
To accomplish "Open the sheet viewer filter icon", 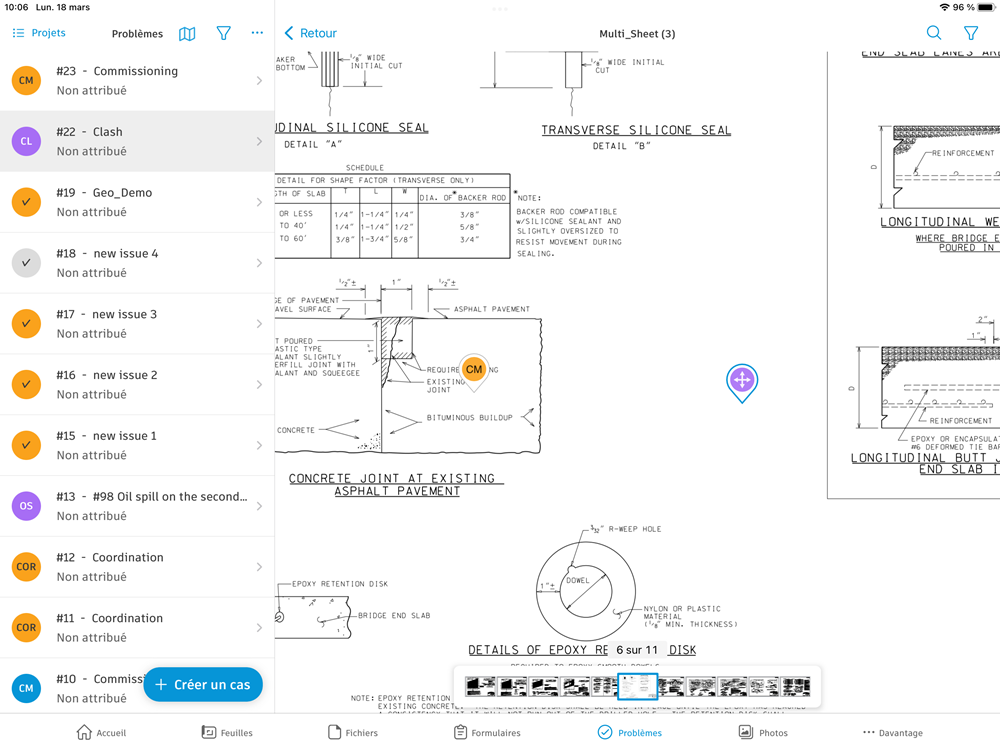I will tap(971, 33).
